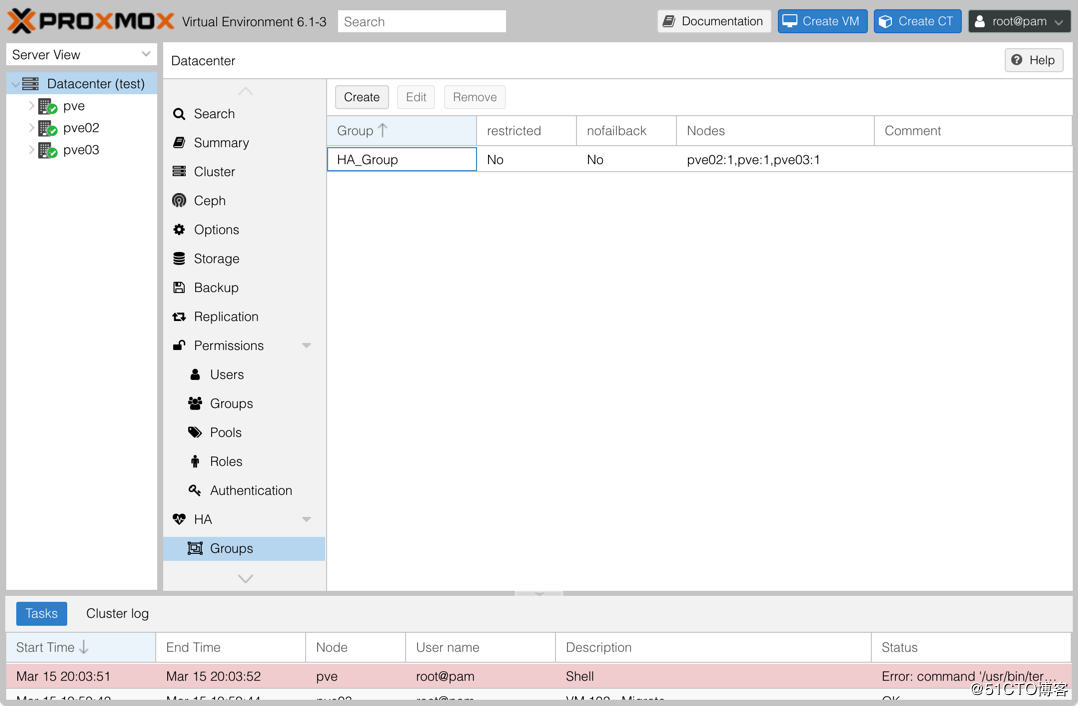The width and height of the screenshot is (1078, 706).
Task: Click the Pools tags icon
Action: point(195,432)
